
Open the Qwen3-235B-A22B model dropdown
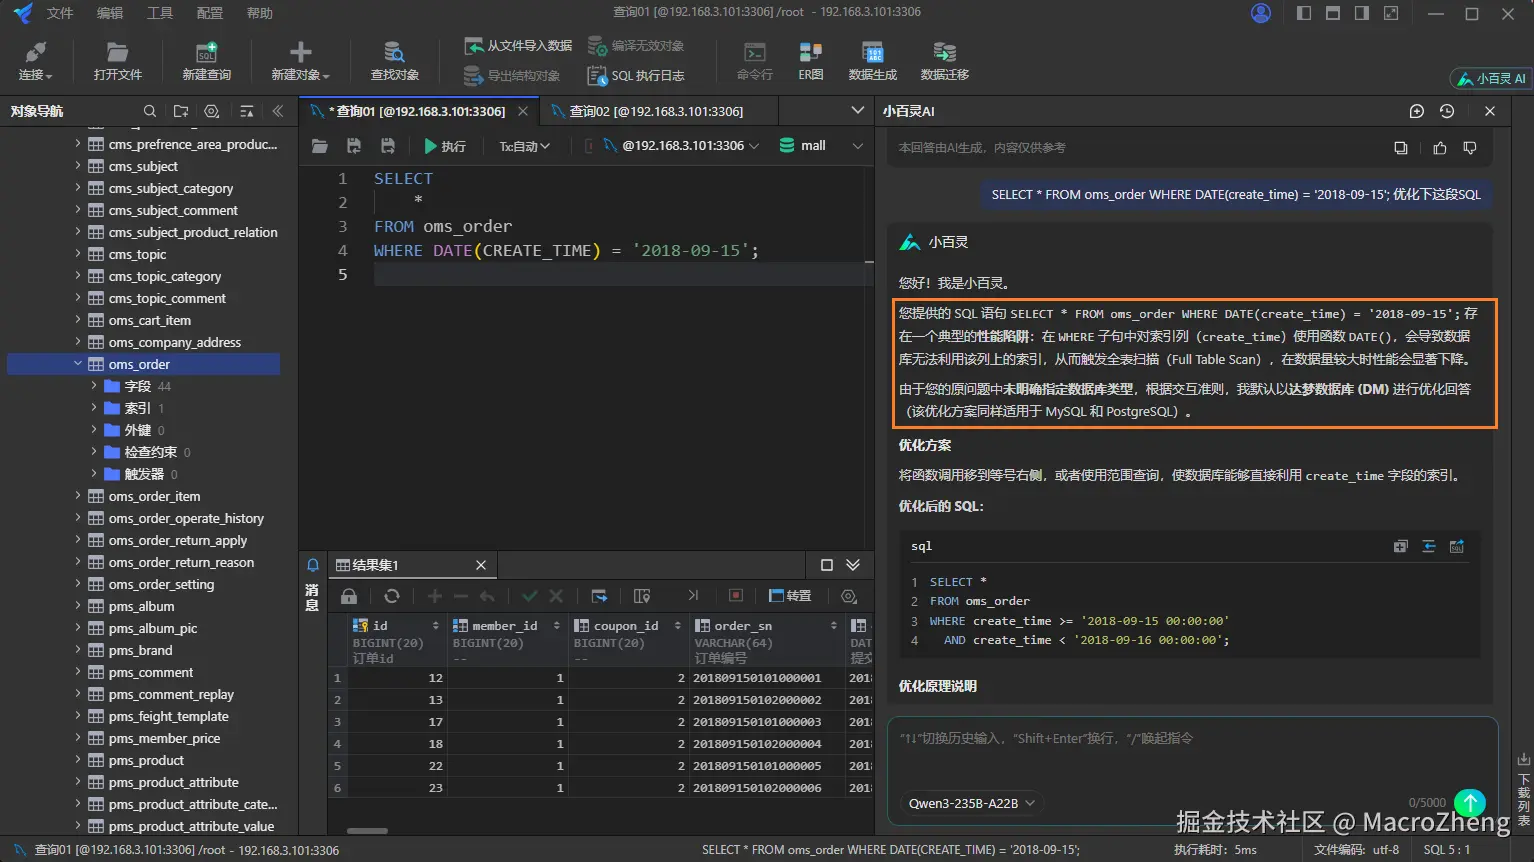(970, 803)
